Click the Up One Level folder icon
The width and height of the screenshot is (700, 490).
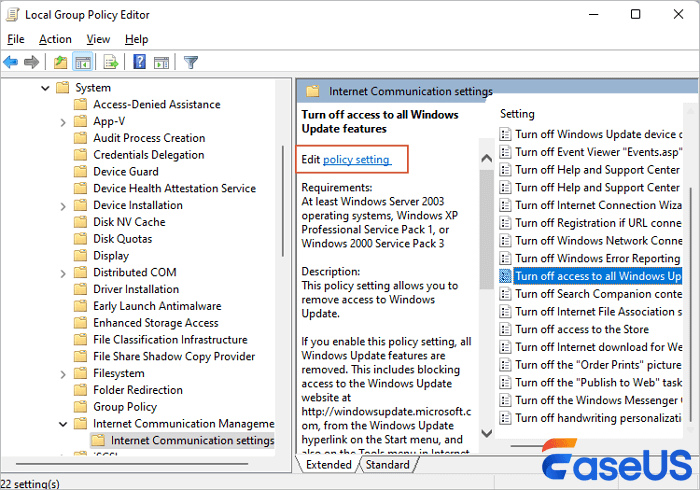(61, 62)
